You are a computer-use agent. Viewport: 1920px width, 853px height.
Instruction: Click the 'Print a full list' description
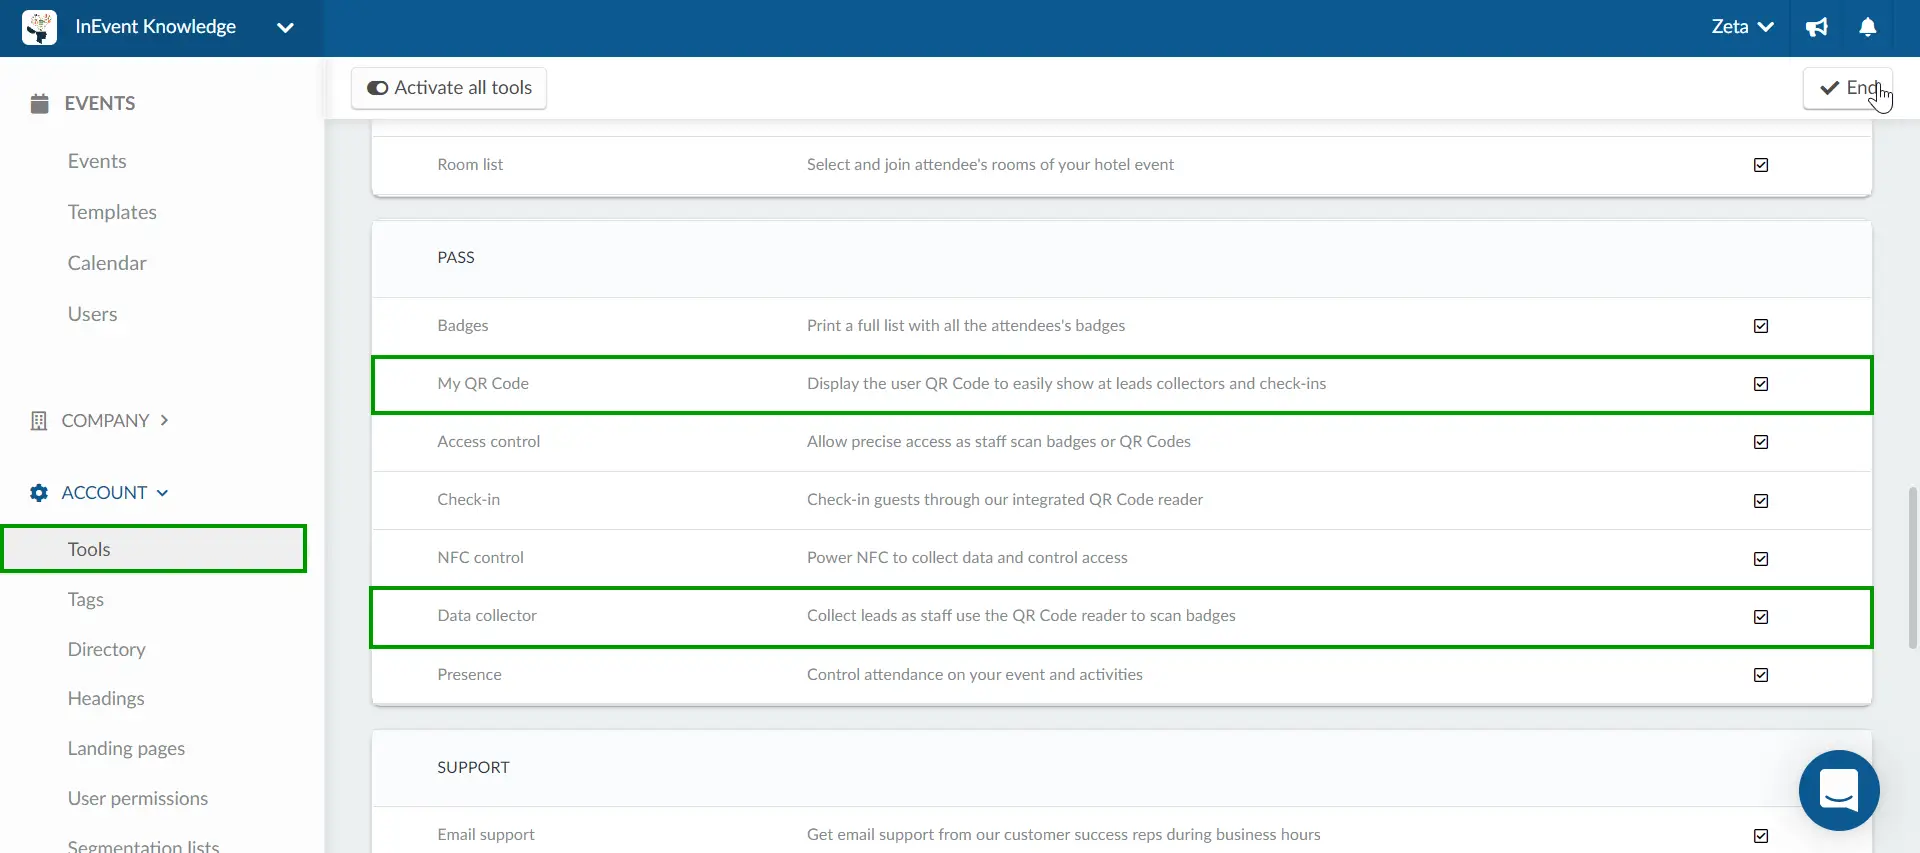[x=966, y=325]
